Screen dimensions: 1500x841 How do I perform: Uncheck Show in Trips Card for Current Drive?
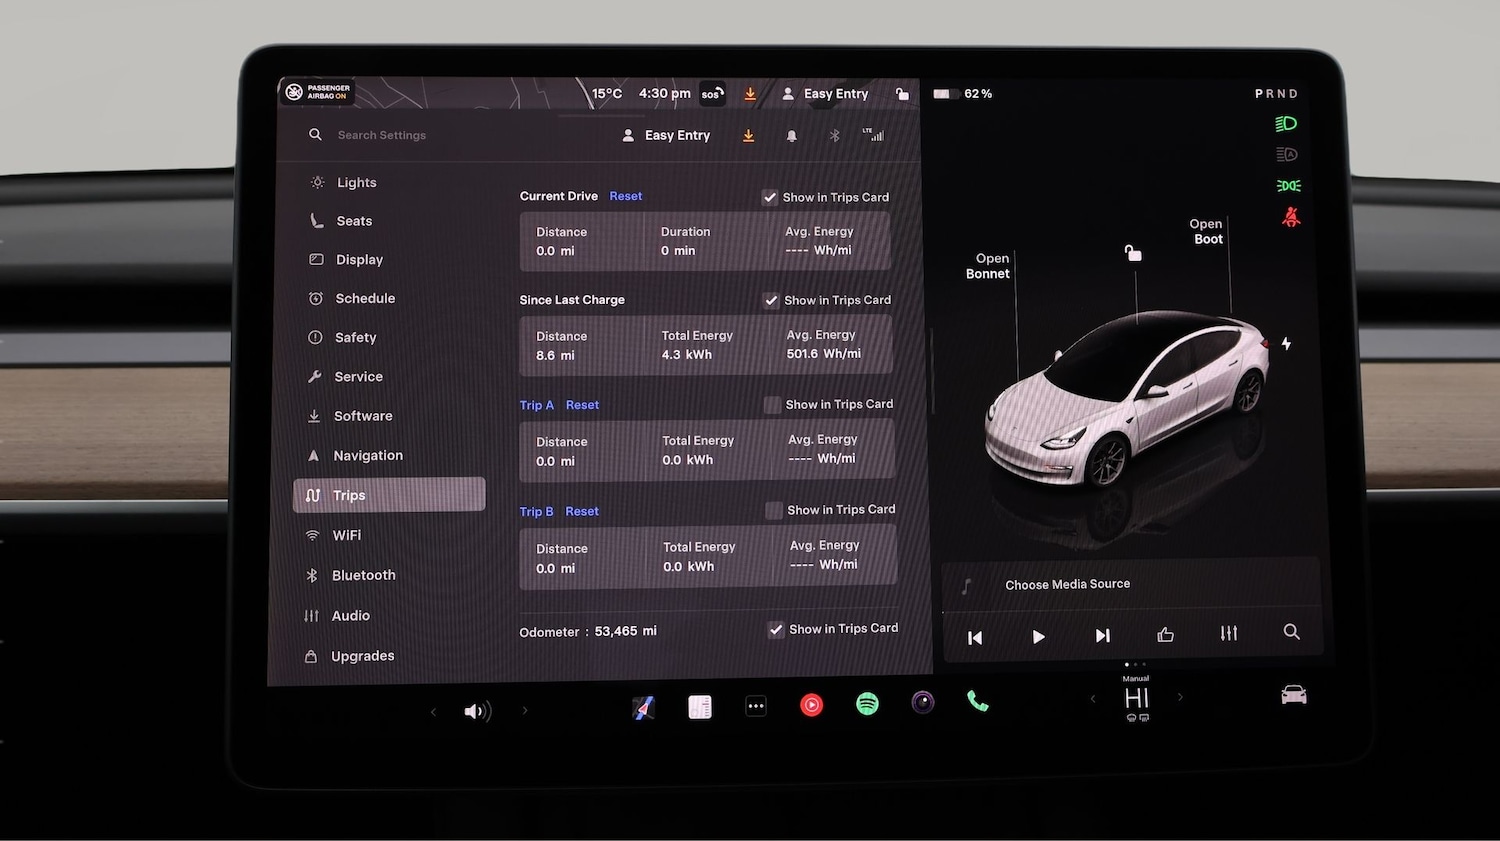point(770,197)
